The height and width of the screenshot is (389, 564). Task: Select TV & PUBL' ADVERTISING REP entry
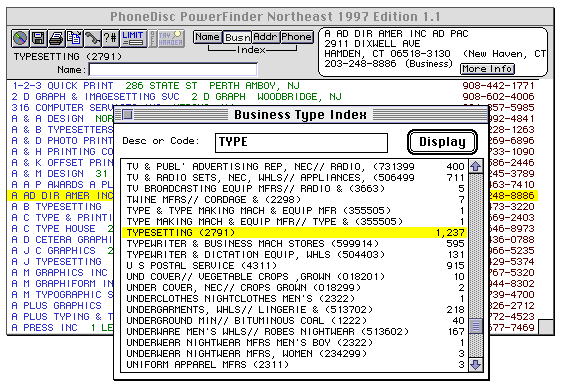294,167
